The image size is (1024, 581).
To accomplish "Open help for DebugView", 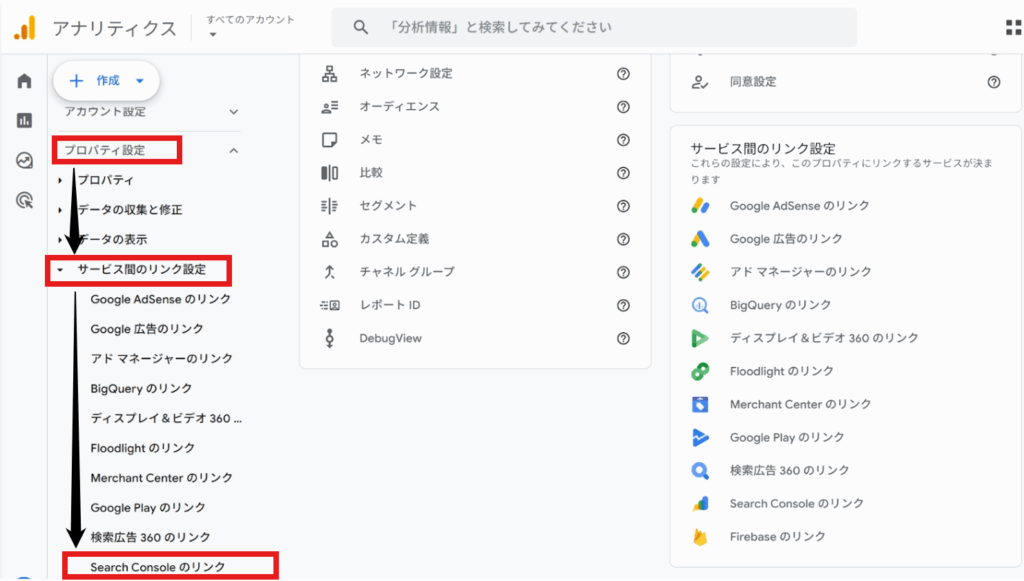I will click(624, 339).
